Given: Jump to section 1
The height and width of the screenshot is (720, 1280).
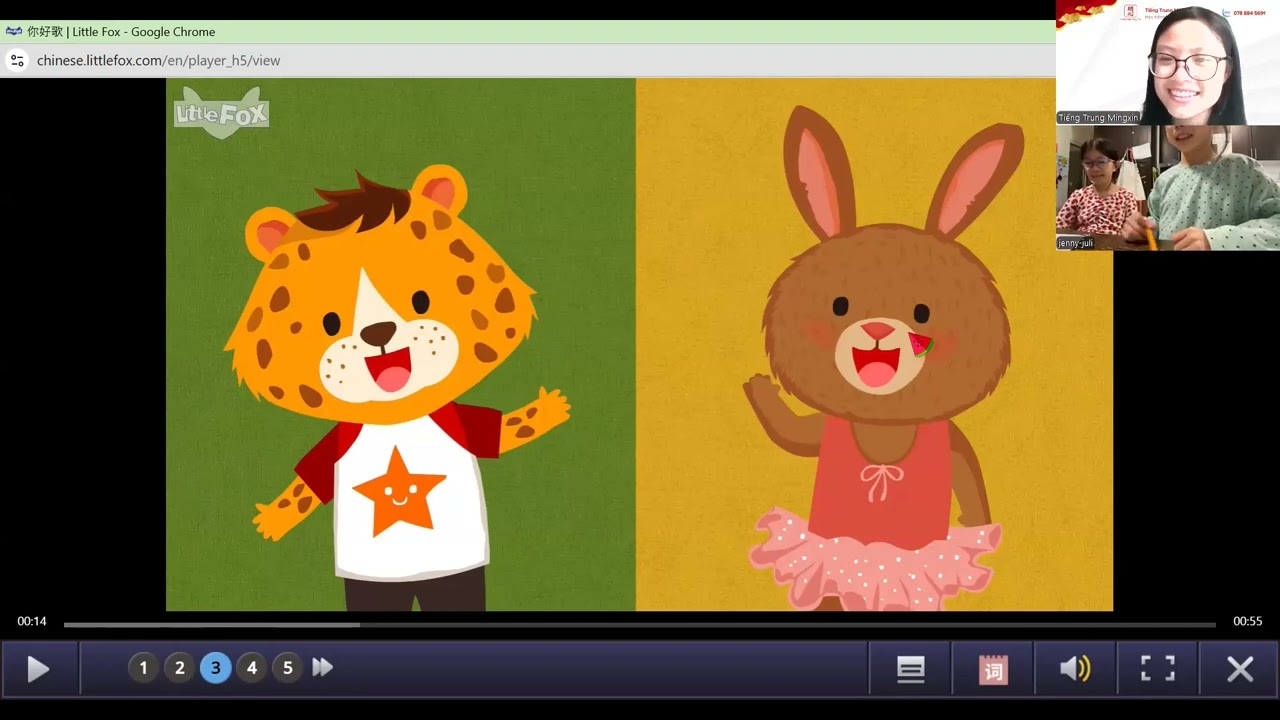Looking at the screenshot, I should click(143, 668).
